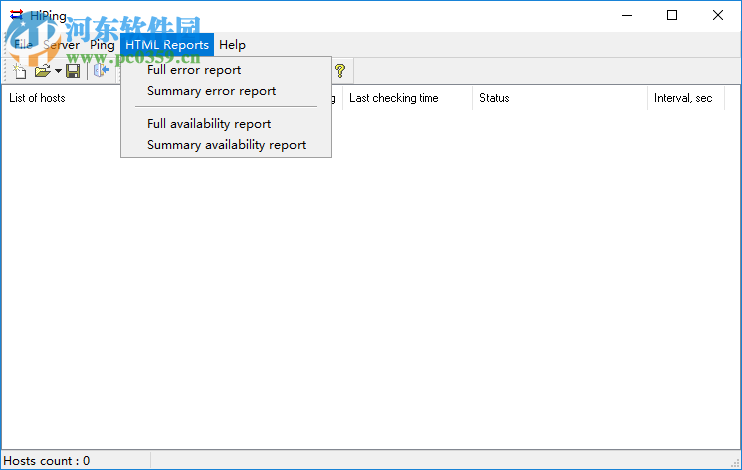Click the Status column header
This screenshot has width=742, height=470.
tap(560, 98)
